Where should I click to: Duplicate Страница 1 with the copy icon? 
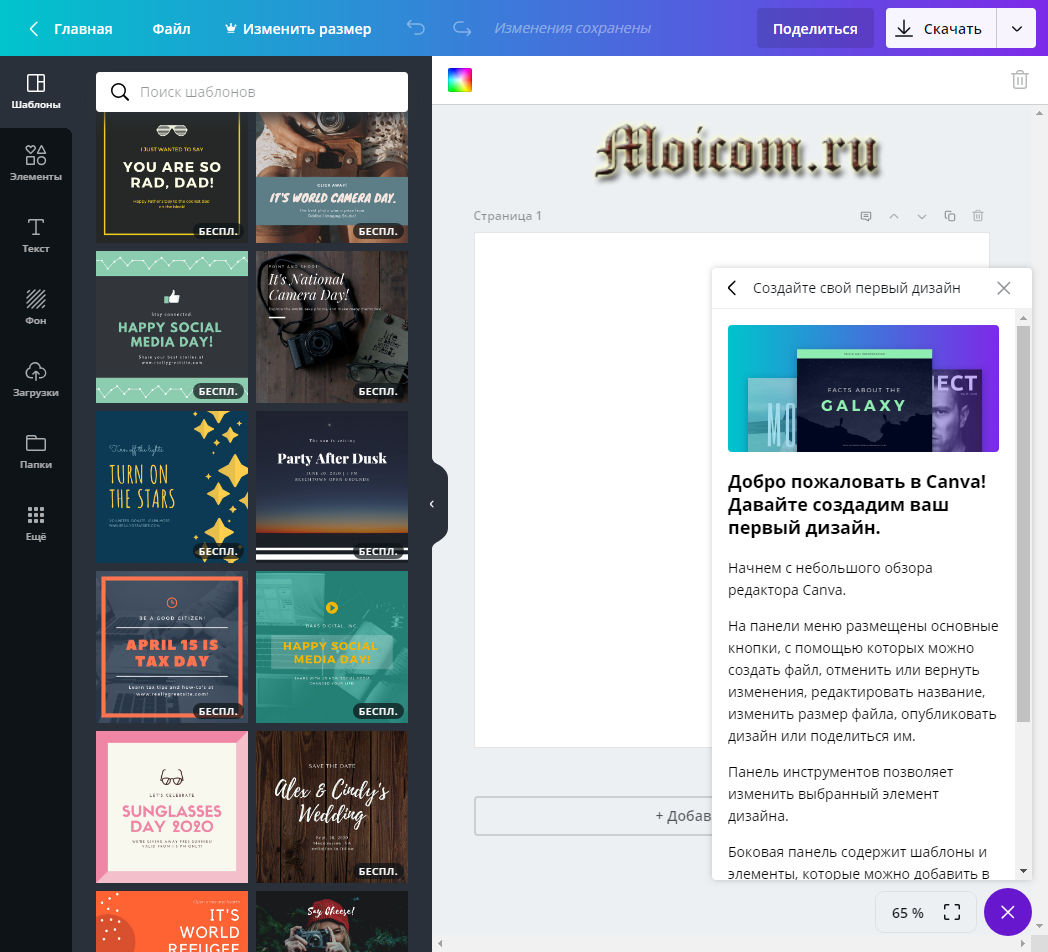[950, 216]
